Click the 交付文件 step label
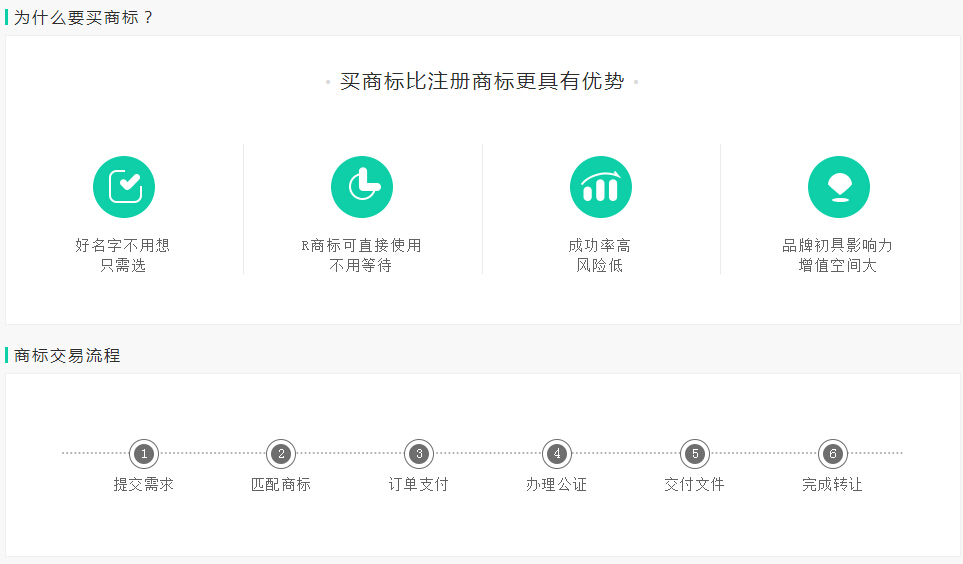Screen dimensions: 963x564 [x=695, y=485]
